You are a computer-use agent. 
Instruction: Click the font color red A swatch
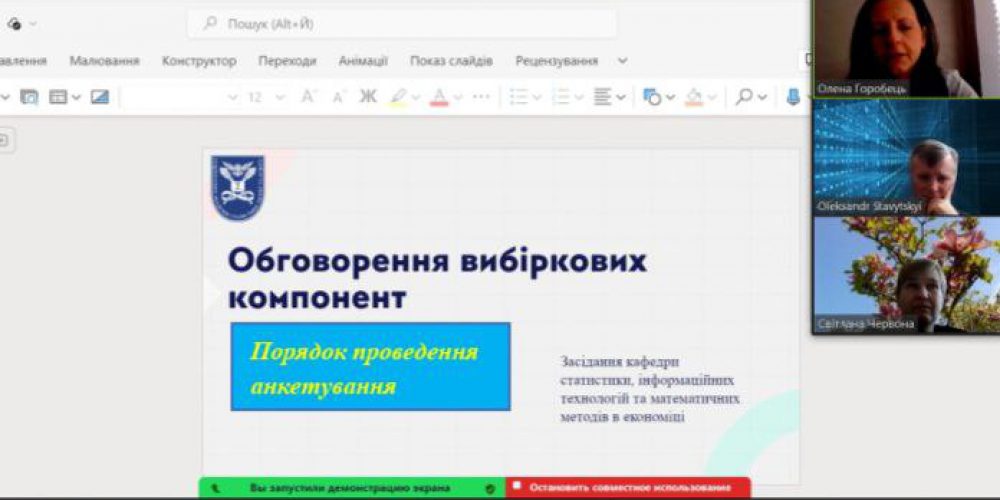point(438,97)
